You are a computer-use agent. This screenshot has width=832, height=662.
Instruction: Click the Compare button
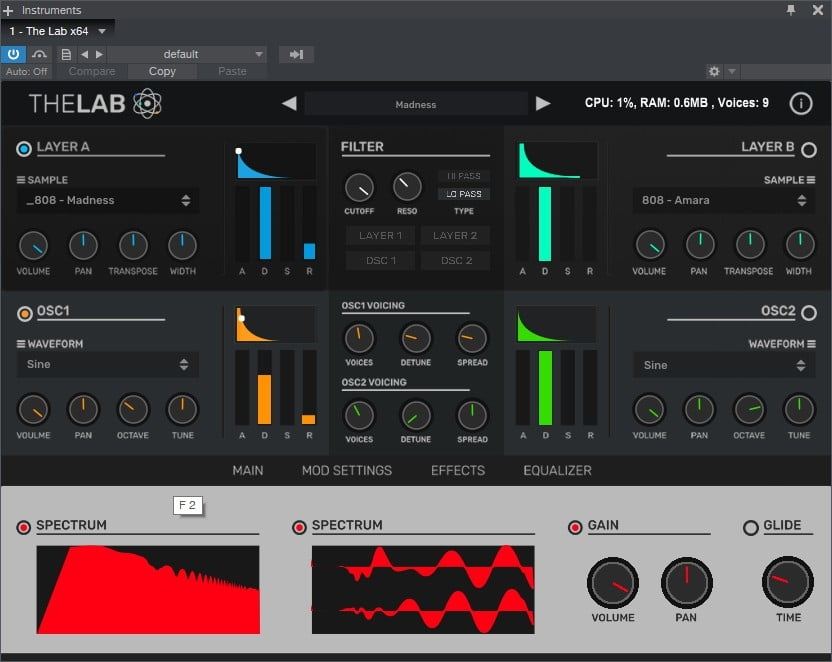[92, 71]
